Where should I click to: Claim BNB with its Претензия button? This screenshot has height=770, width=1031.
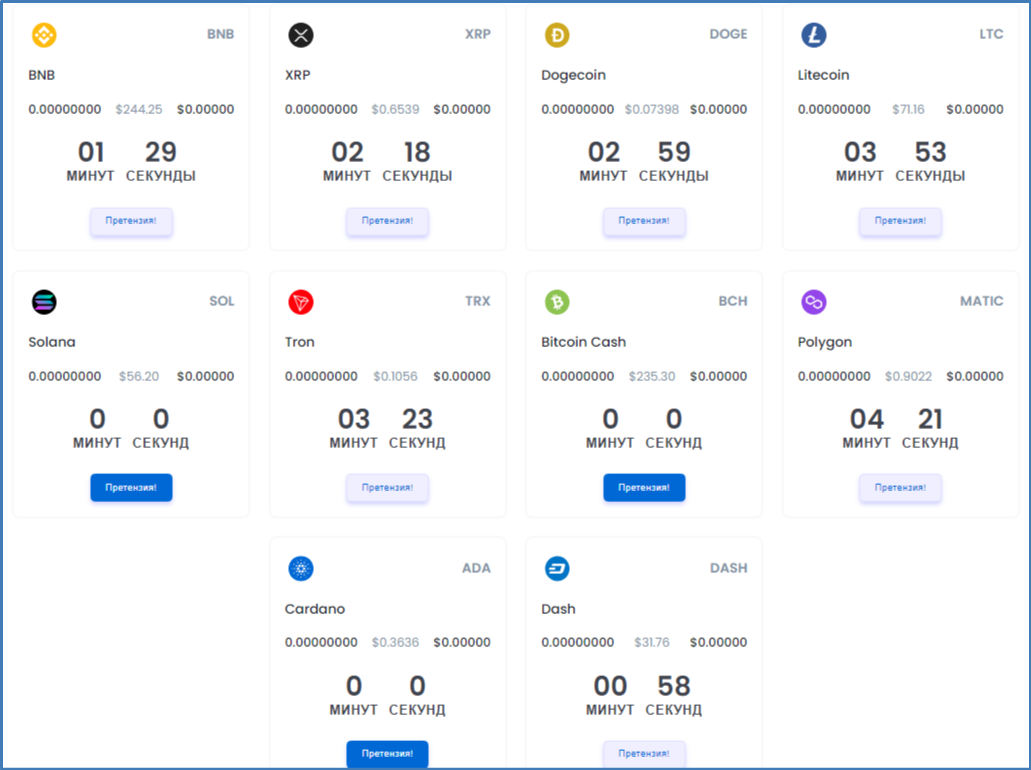[131, 221]
